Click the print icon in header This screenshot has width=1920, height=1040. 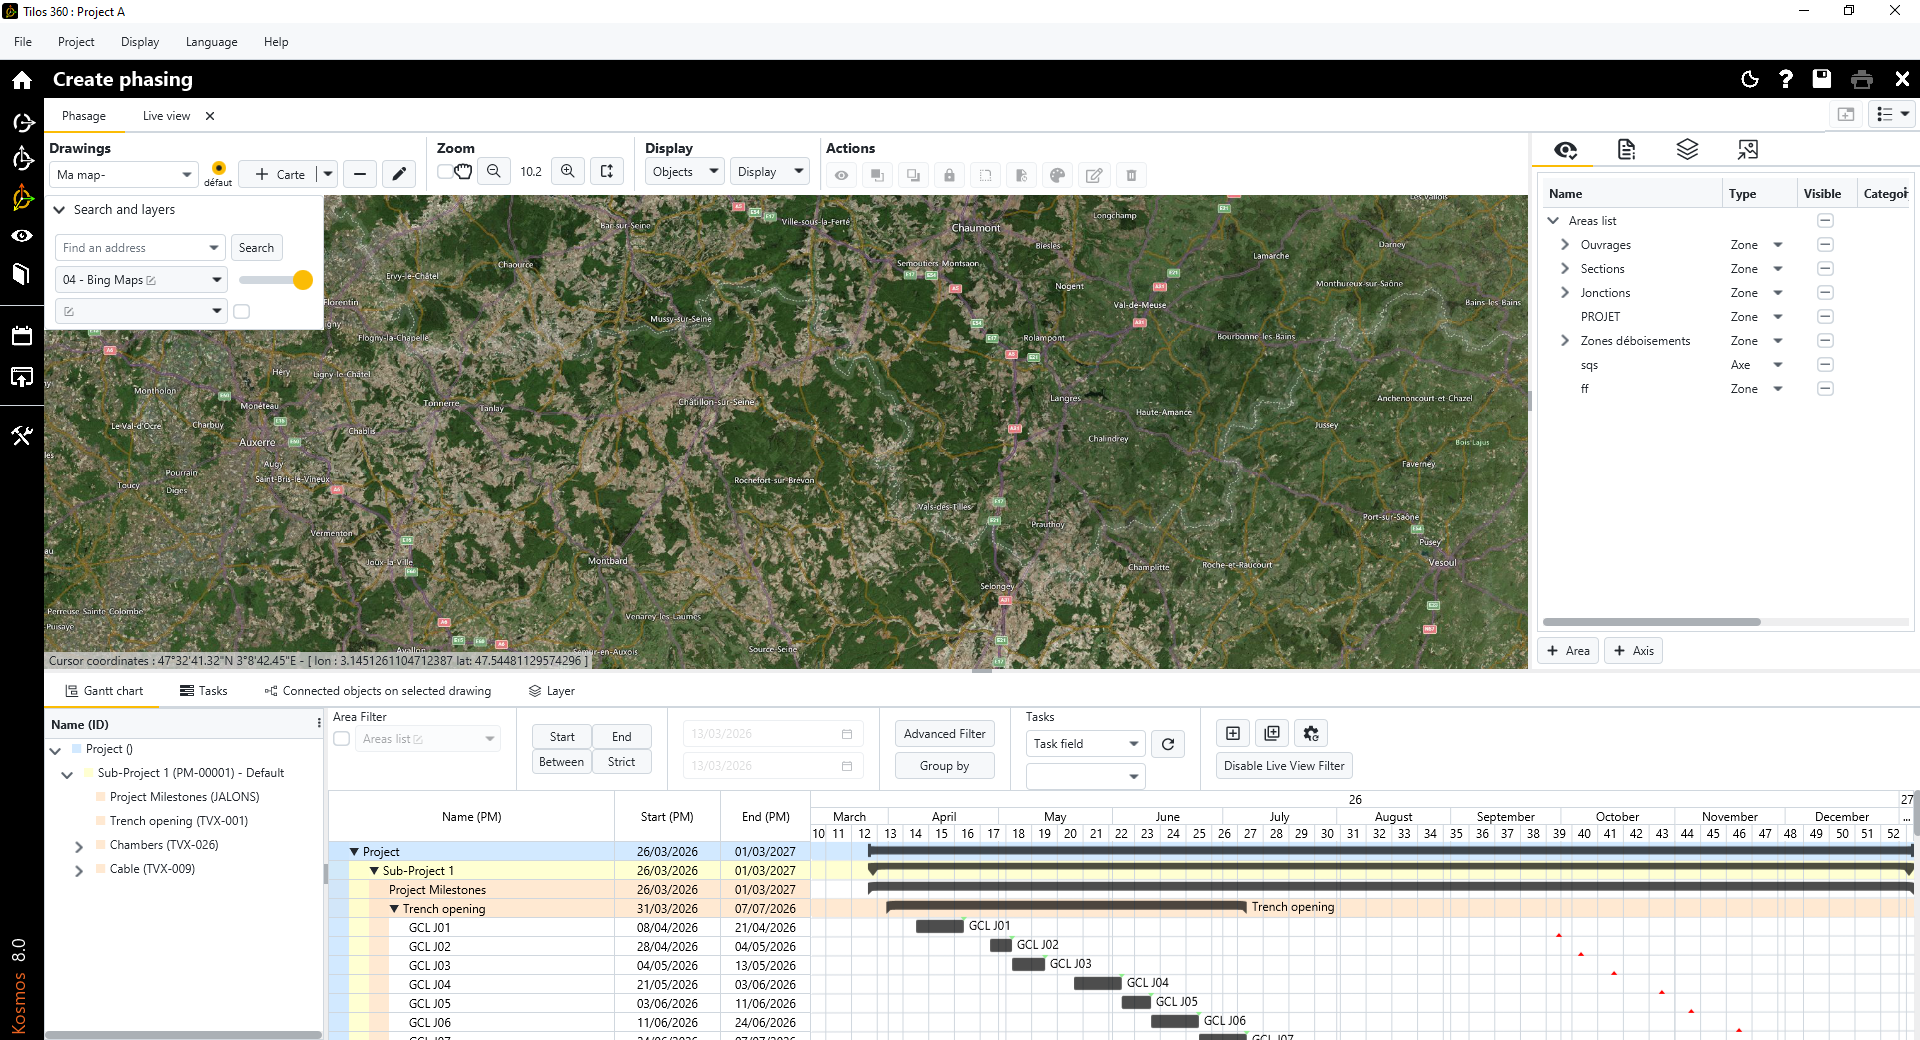(x=1862, y=79)
